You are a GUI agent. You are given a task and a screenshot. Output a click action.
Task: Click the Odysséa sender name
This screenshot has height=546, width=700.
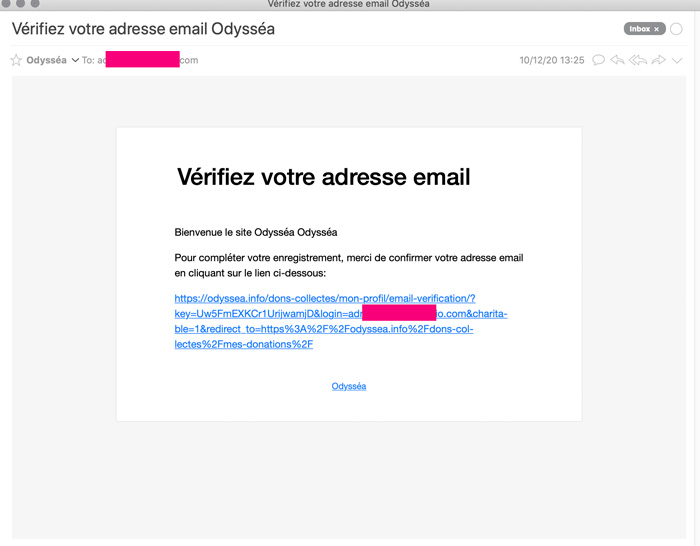pos(46,60)
